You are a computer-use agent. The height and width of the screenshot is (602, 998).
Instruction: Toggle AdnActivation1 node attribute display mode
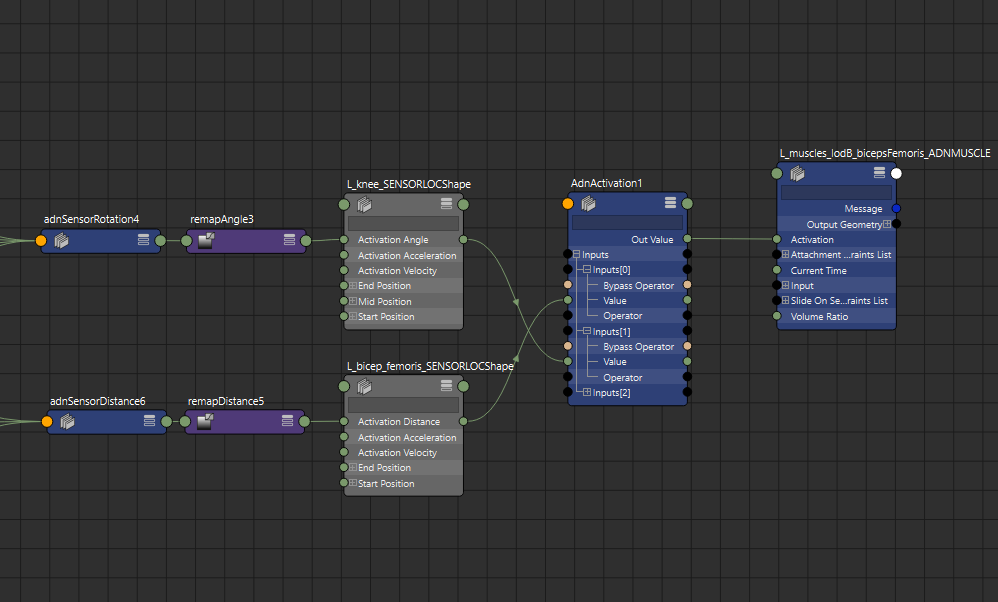[670, 203]
